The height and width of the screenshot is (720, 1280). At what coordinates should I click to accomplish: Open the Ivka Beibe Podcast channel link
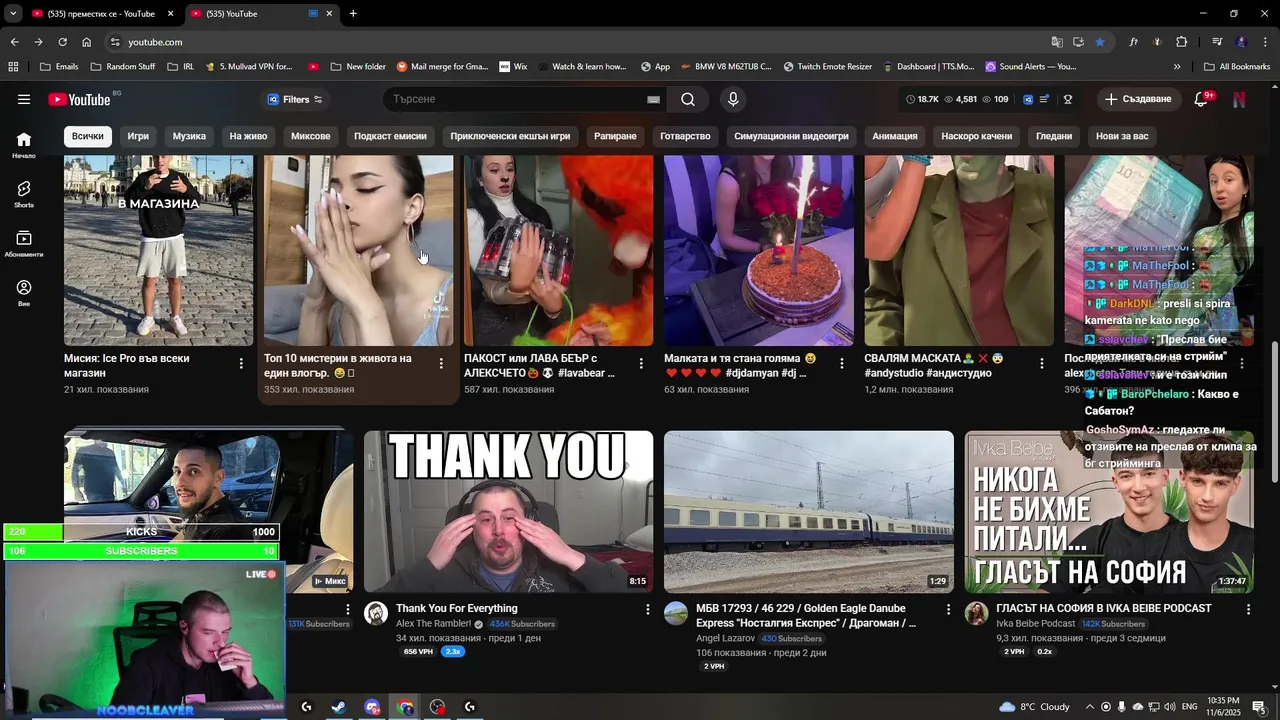click(1036, 624)
